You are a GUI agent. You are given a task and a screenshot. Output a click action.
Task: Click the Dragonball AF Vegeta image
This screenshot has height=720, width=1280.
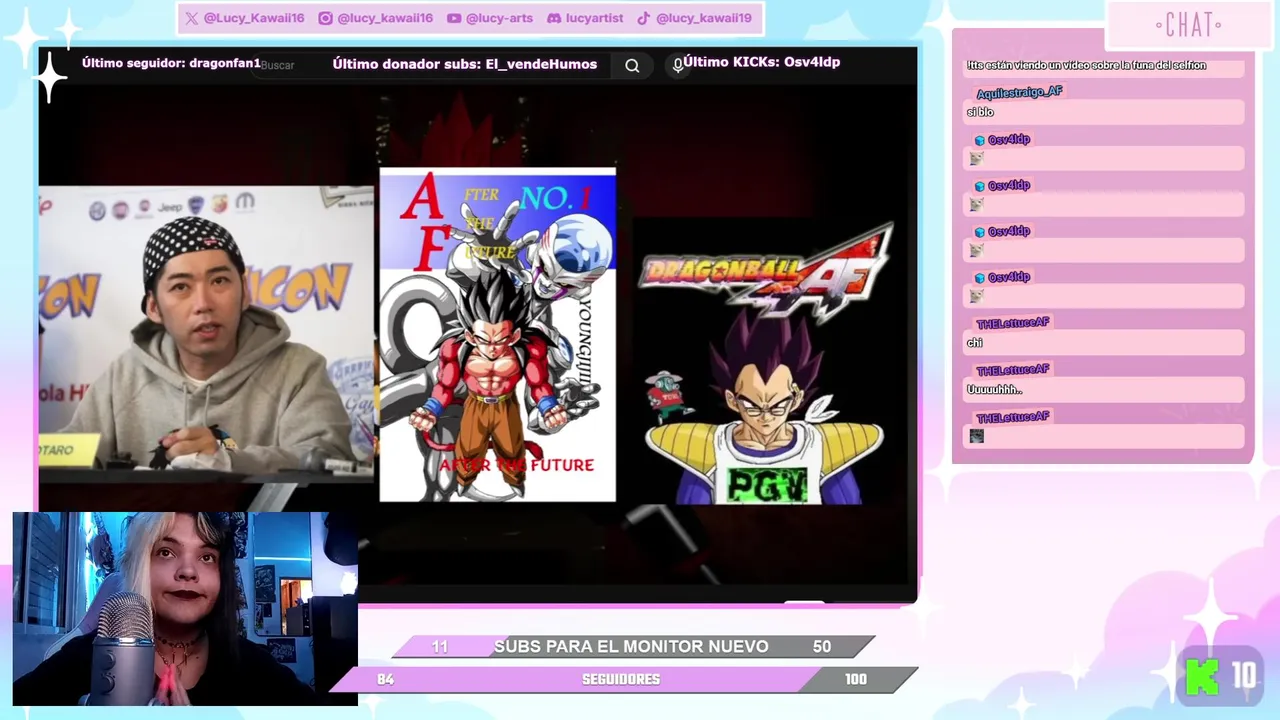764,362
